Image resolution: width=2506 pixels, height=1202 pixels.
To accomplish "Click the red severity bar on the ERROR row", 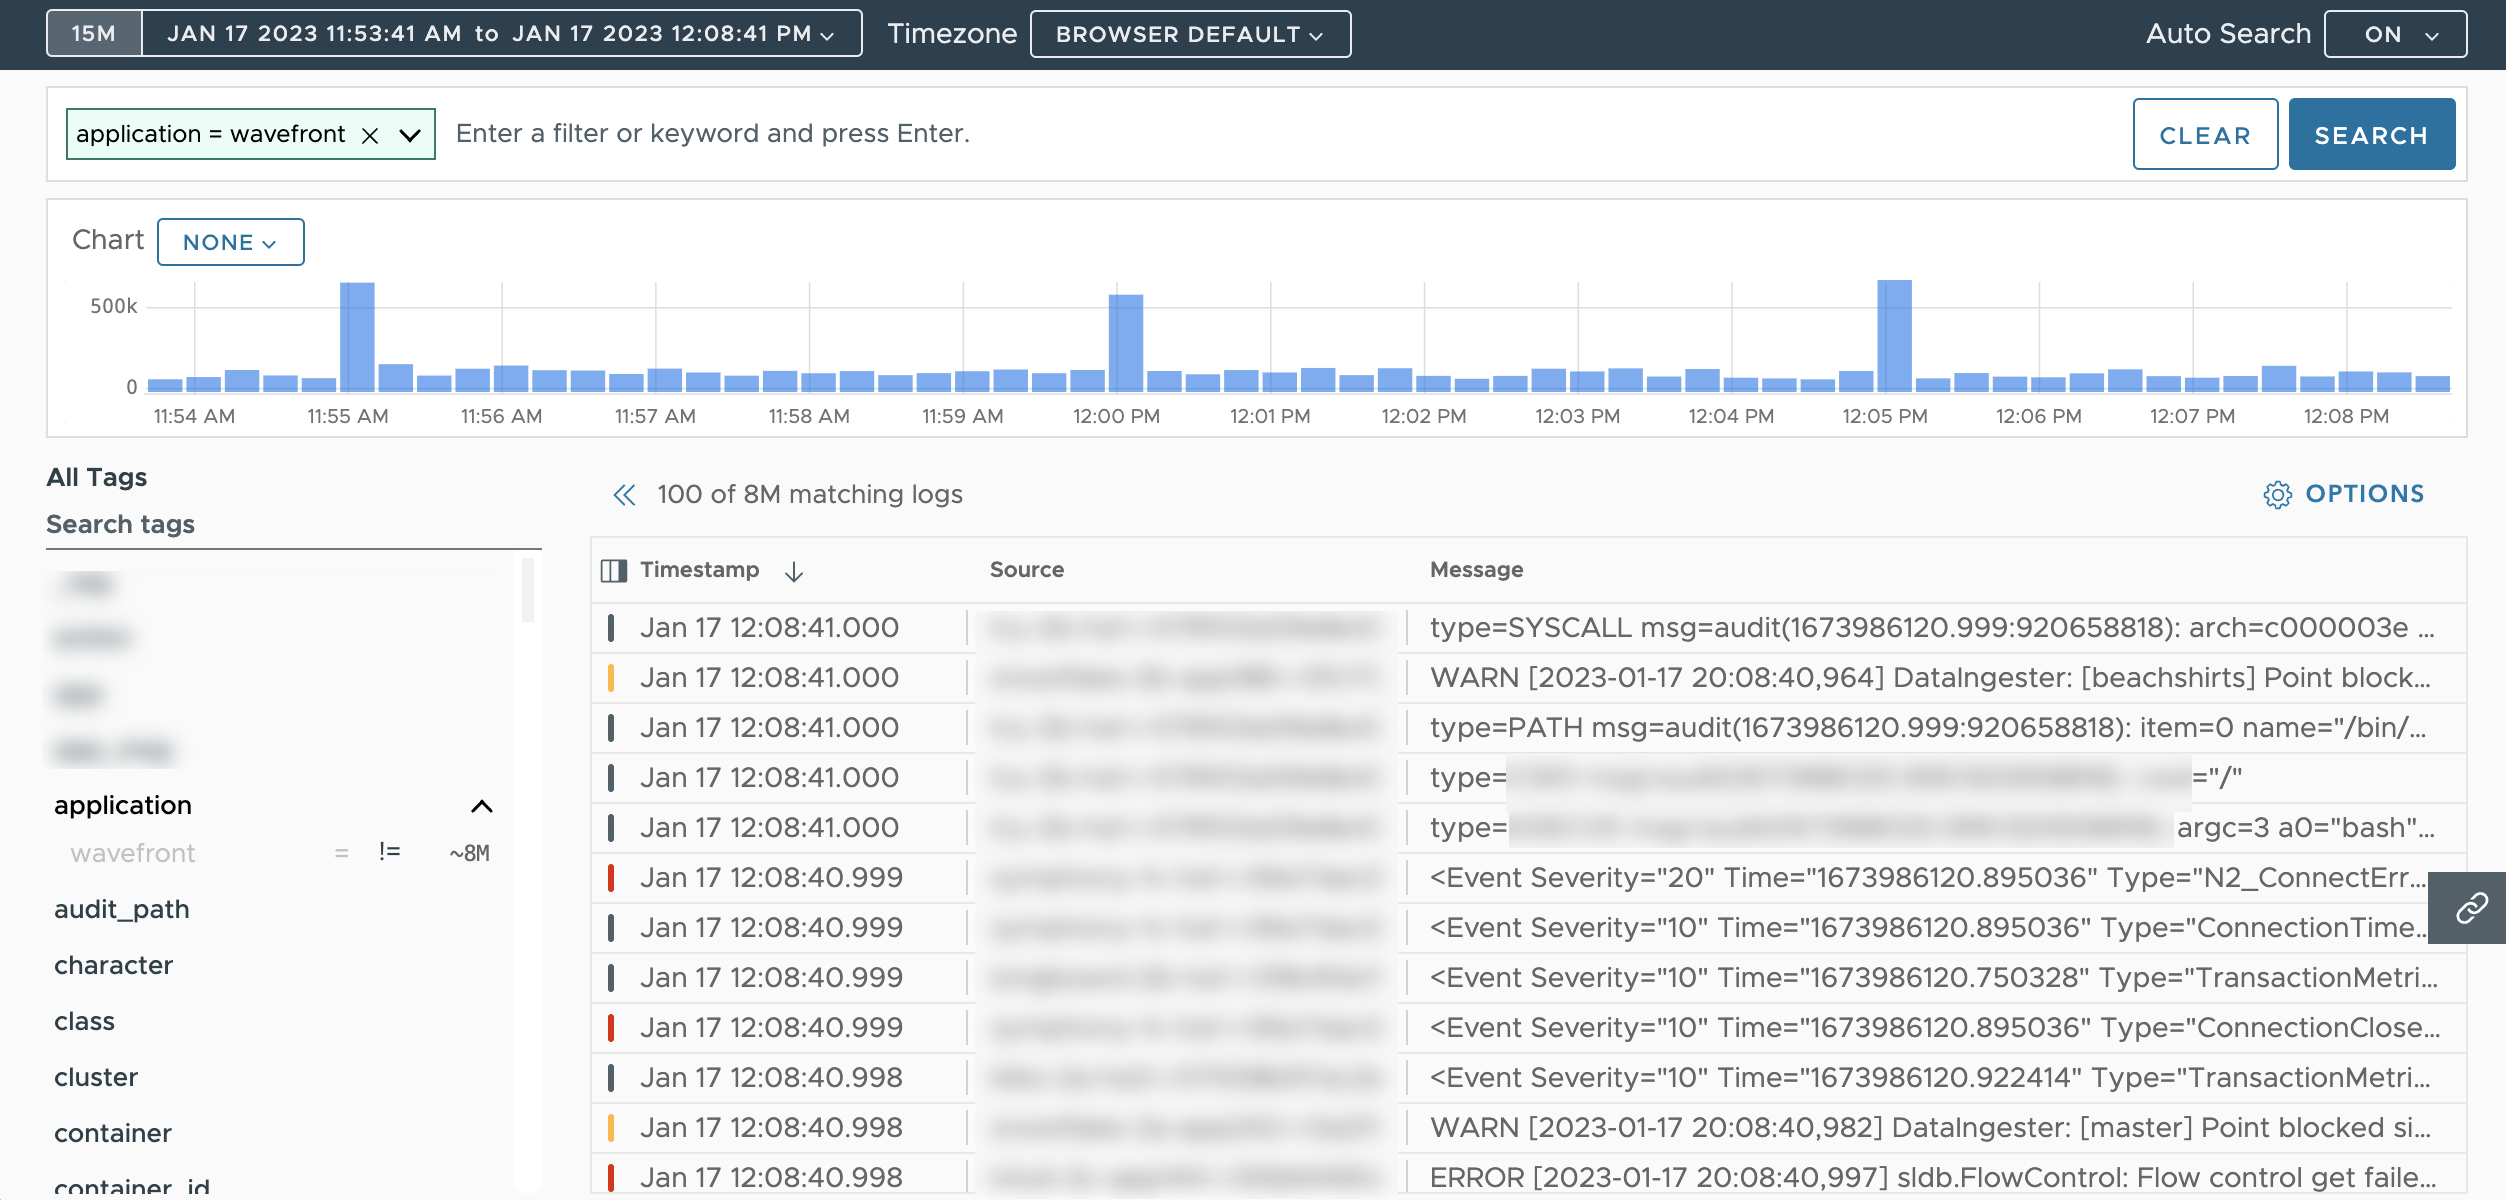I will 614,1177.
